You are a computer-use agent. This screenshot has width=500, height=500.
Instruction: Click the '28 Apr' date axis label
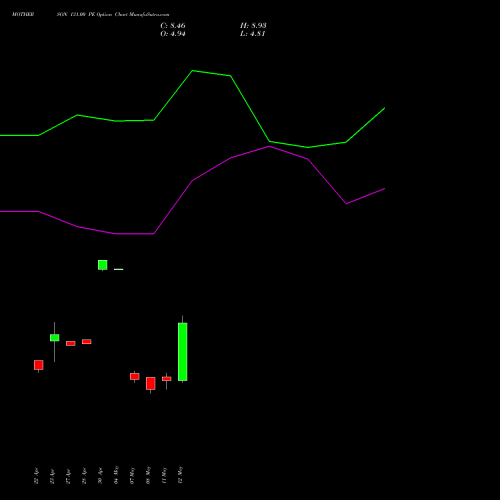click(84, 476)
